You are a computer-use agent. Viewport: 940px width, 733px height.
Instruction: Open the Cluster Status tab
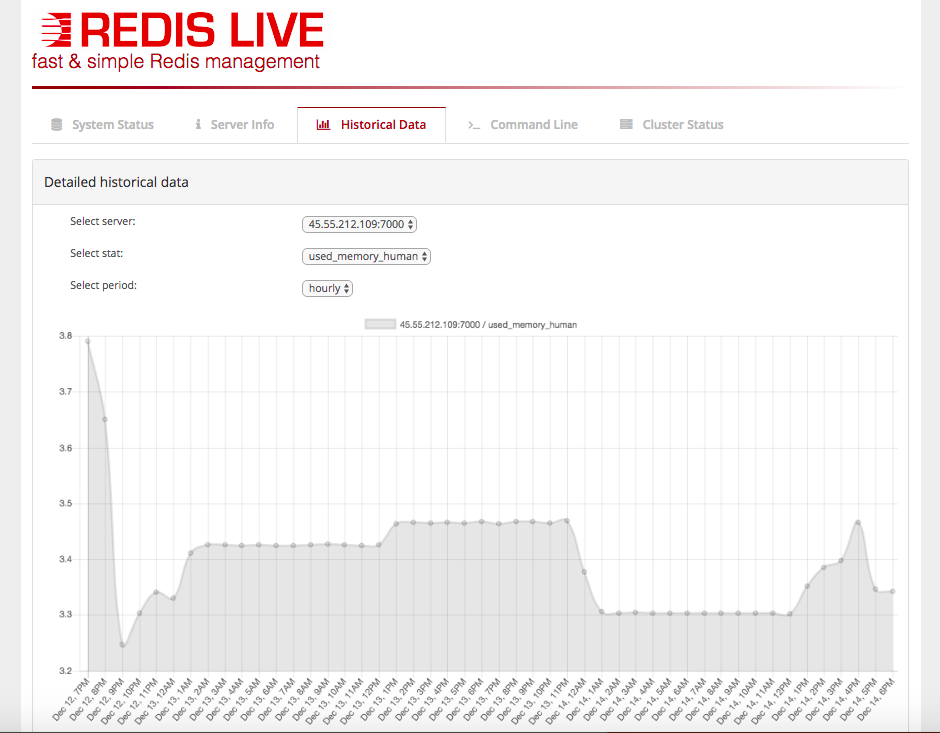[671, 125]
